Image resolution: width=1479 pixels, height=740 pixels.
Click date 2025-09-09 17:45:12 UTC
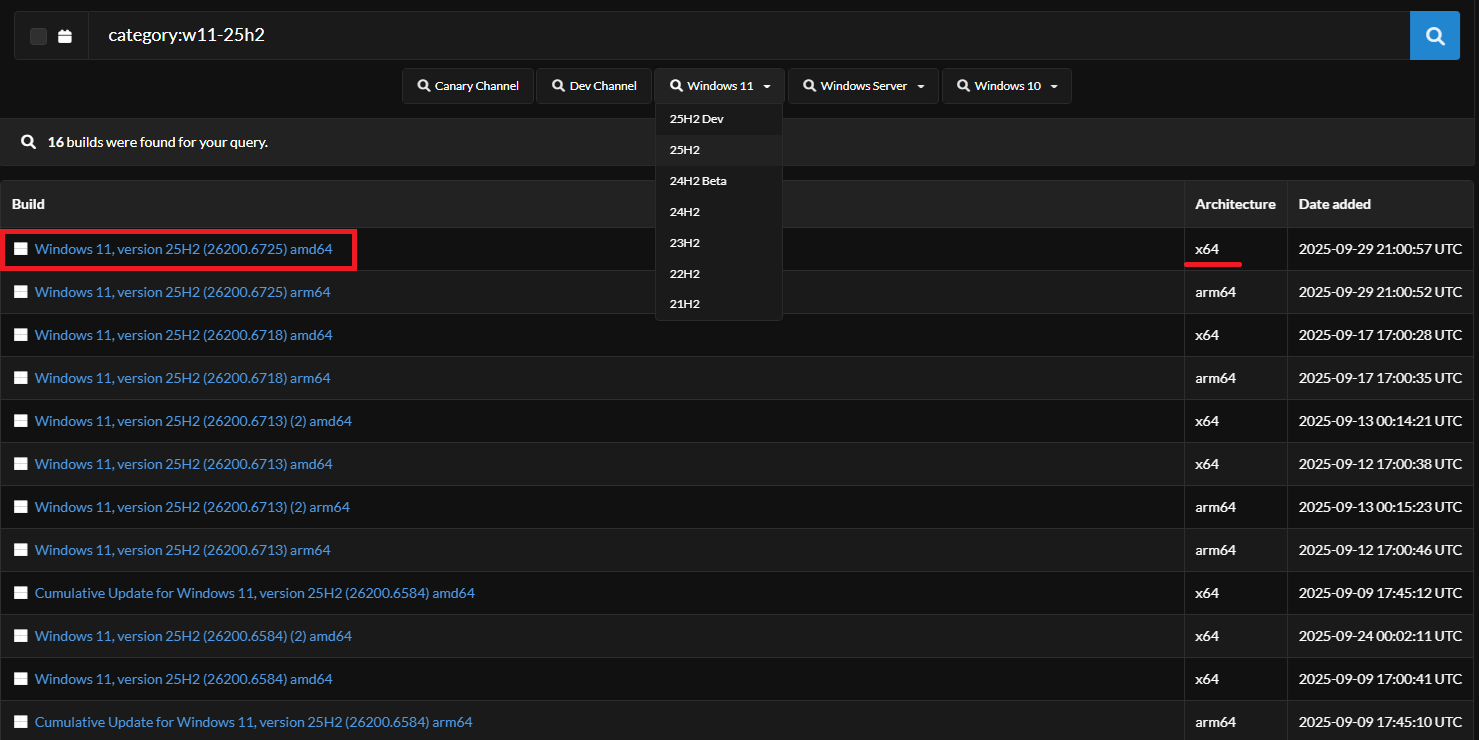[1380, 593]
